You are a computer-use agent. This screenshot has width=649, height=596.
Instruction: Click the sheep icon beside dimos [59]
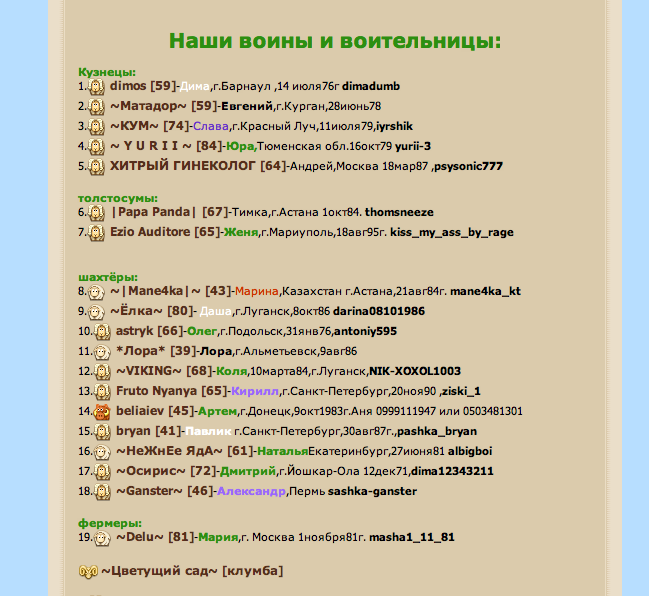point(96,87)
